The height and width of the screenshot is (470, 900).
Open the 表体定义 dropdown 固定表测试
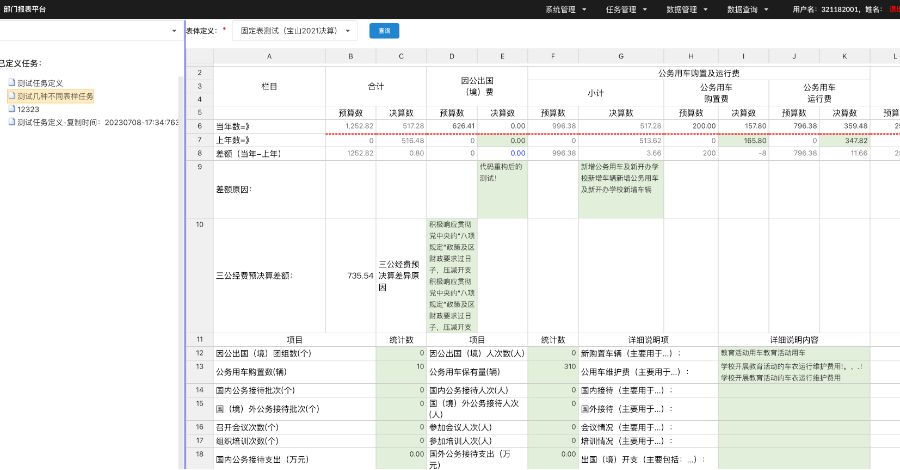pos(295,31)
